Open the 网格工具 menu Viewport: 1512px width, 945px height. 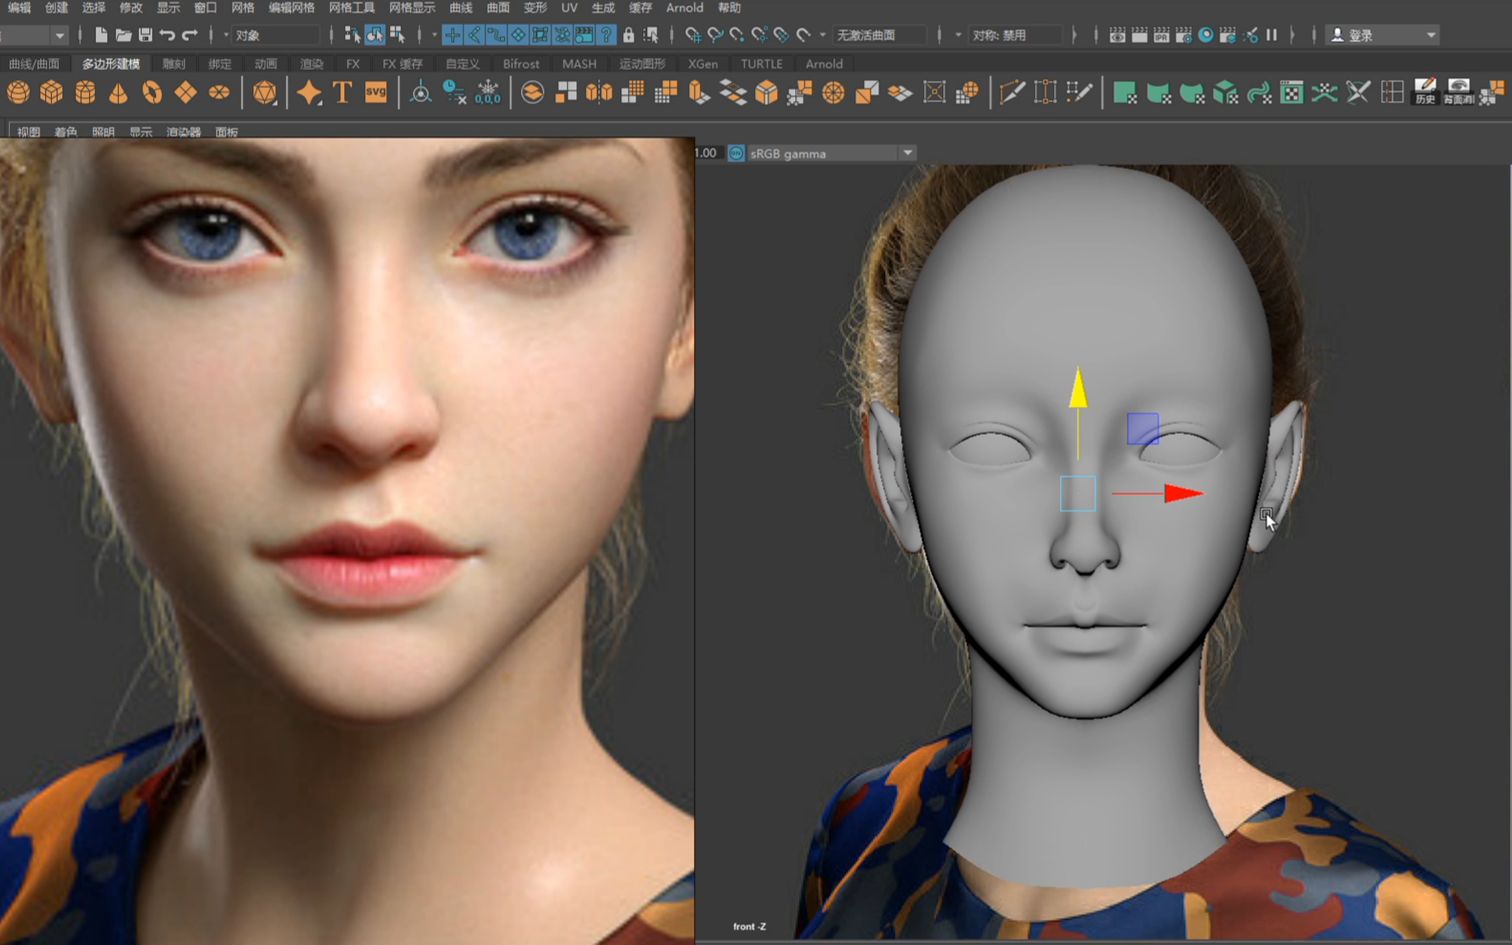(x=351, y=8)
